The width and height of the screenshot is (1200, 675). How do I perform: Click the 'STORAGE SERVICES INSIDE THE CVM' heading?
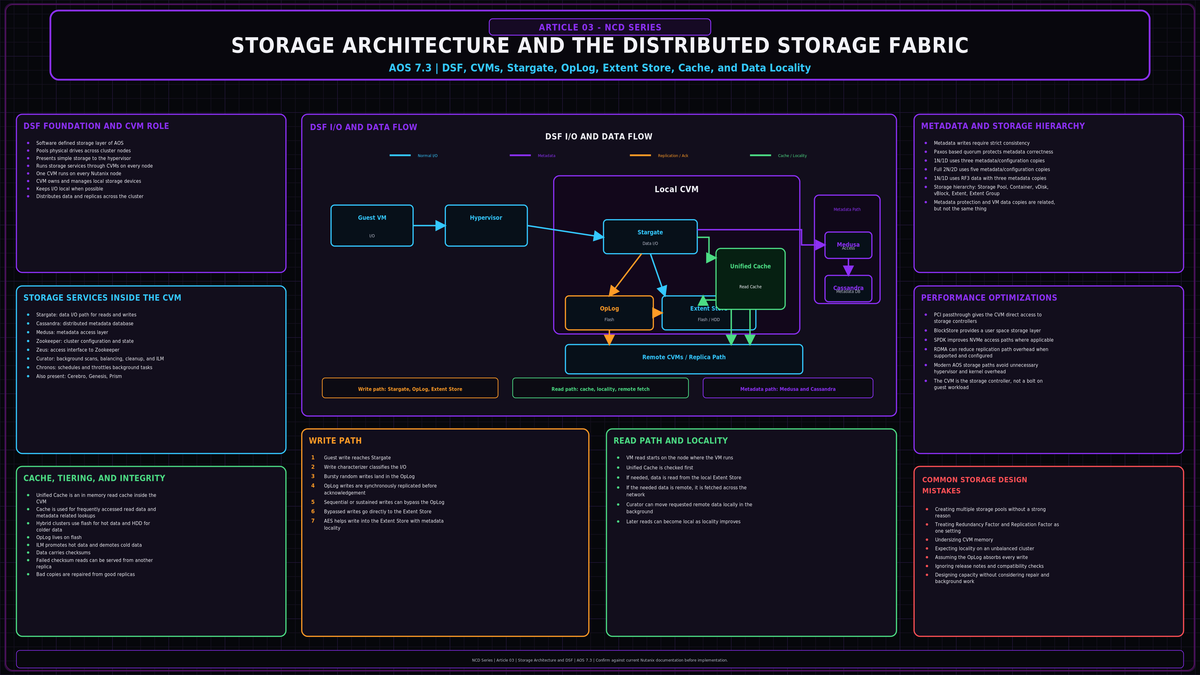click(x=102, y=298)
